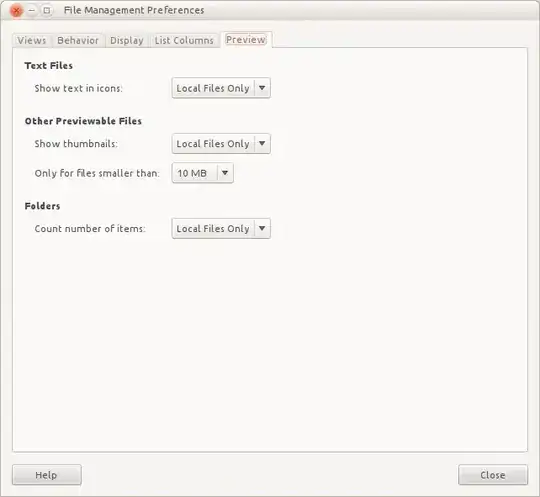Open the 10 MB file size dropdown
The width and height of the screenshot is (540, 497).
pos(202,173)
